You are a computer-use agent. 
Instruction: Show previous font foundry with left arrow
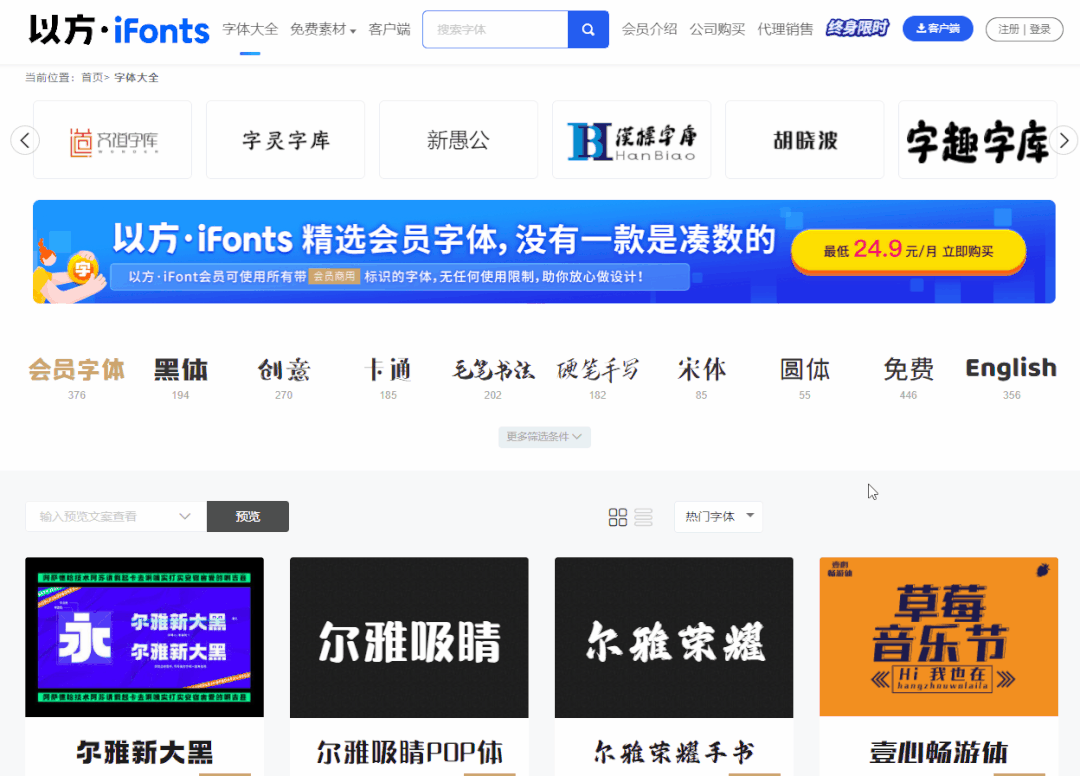(x=25, y=140)
